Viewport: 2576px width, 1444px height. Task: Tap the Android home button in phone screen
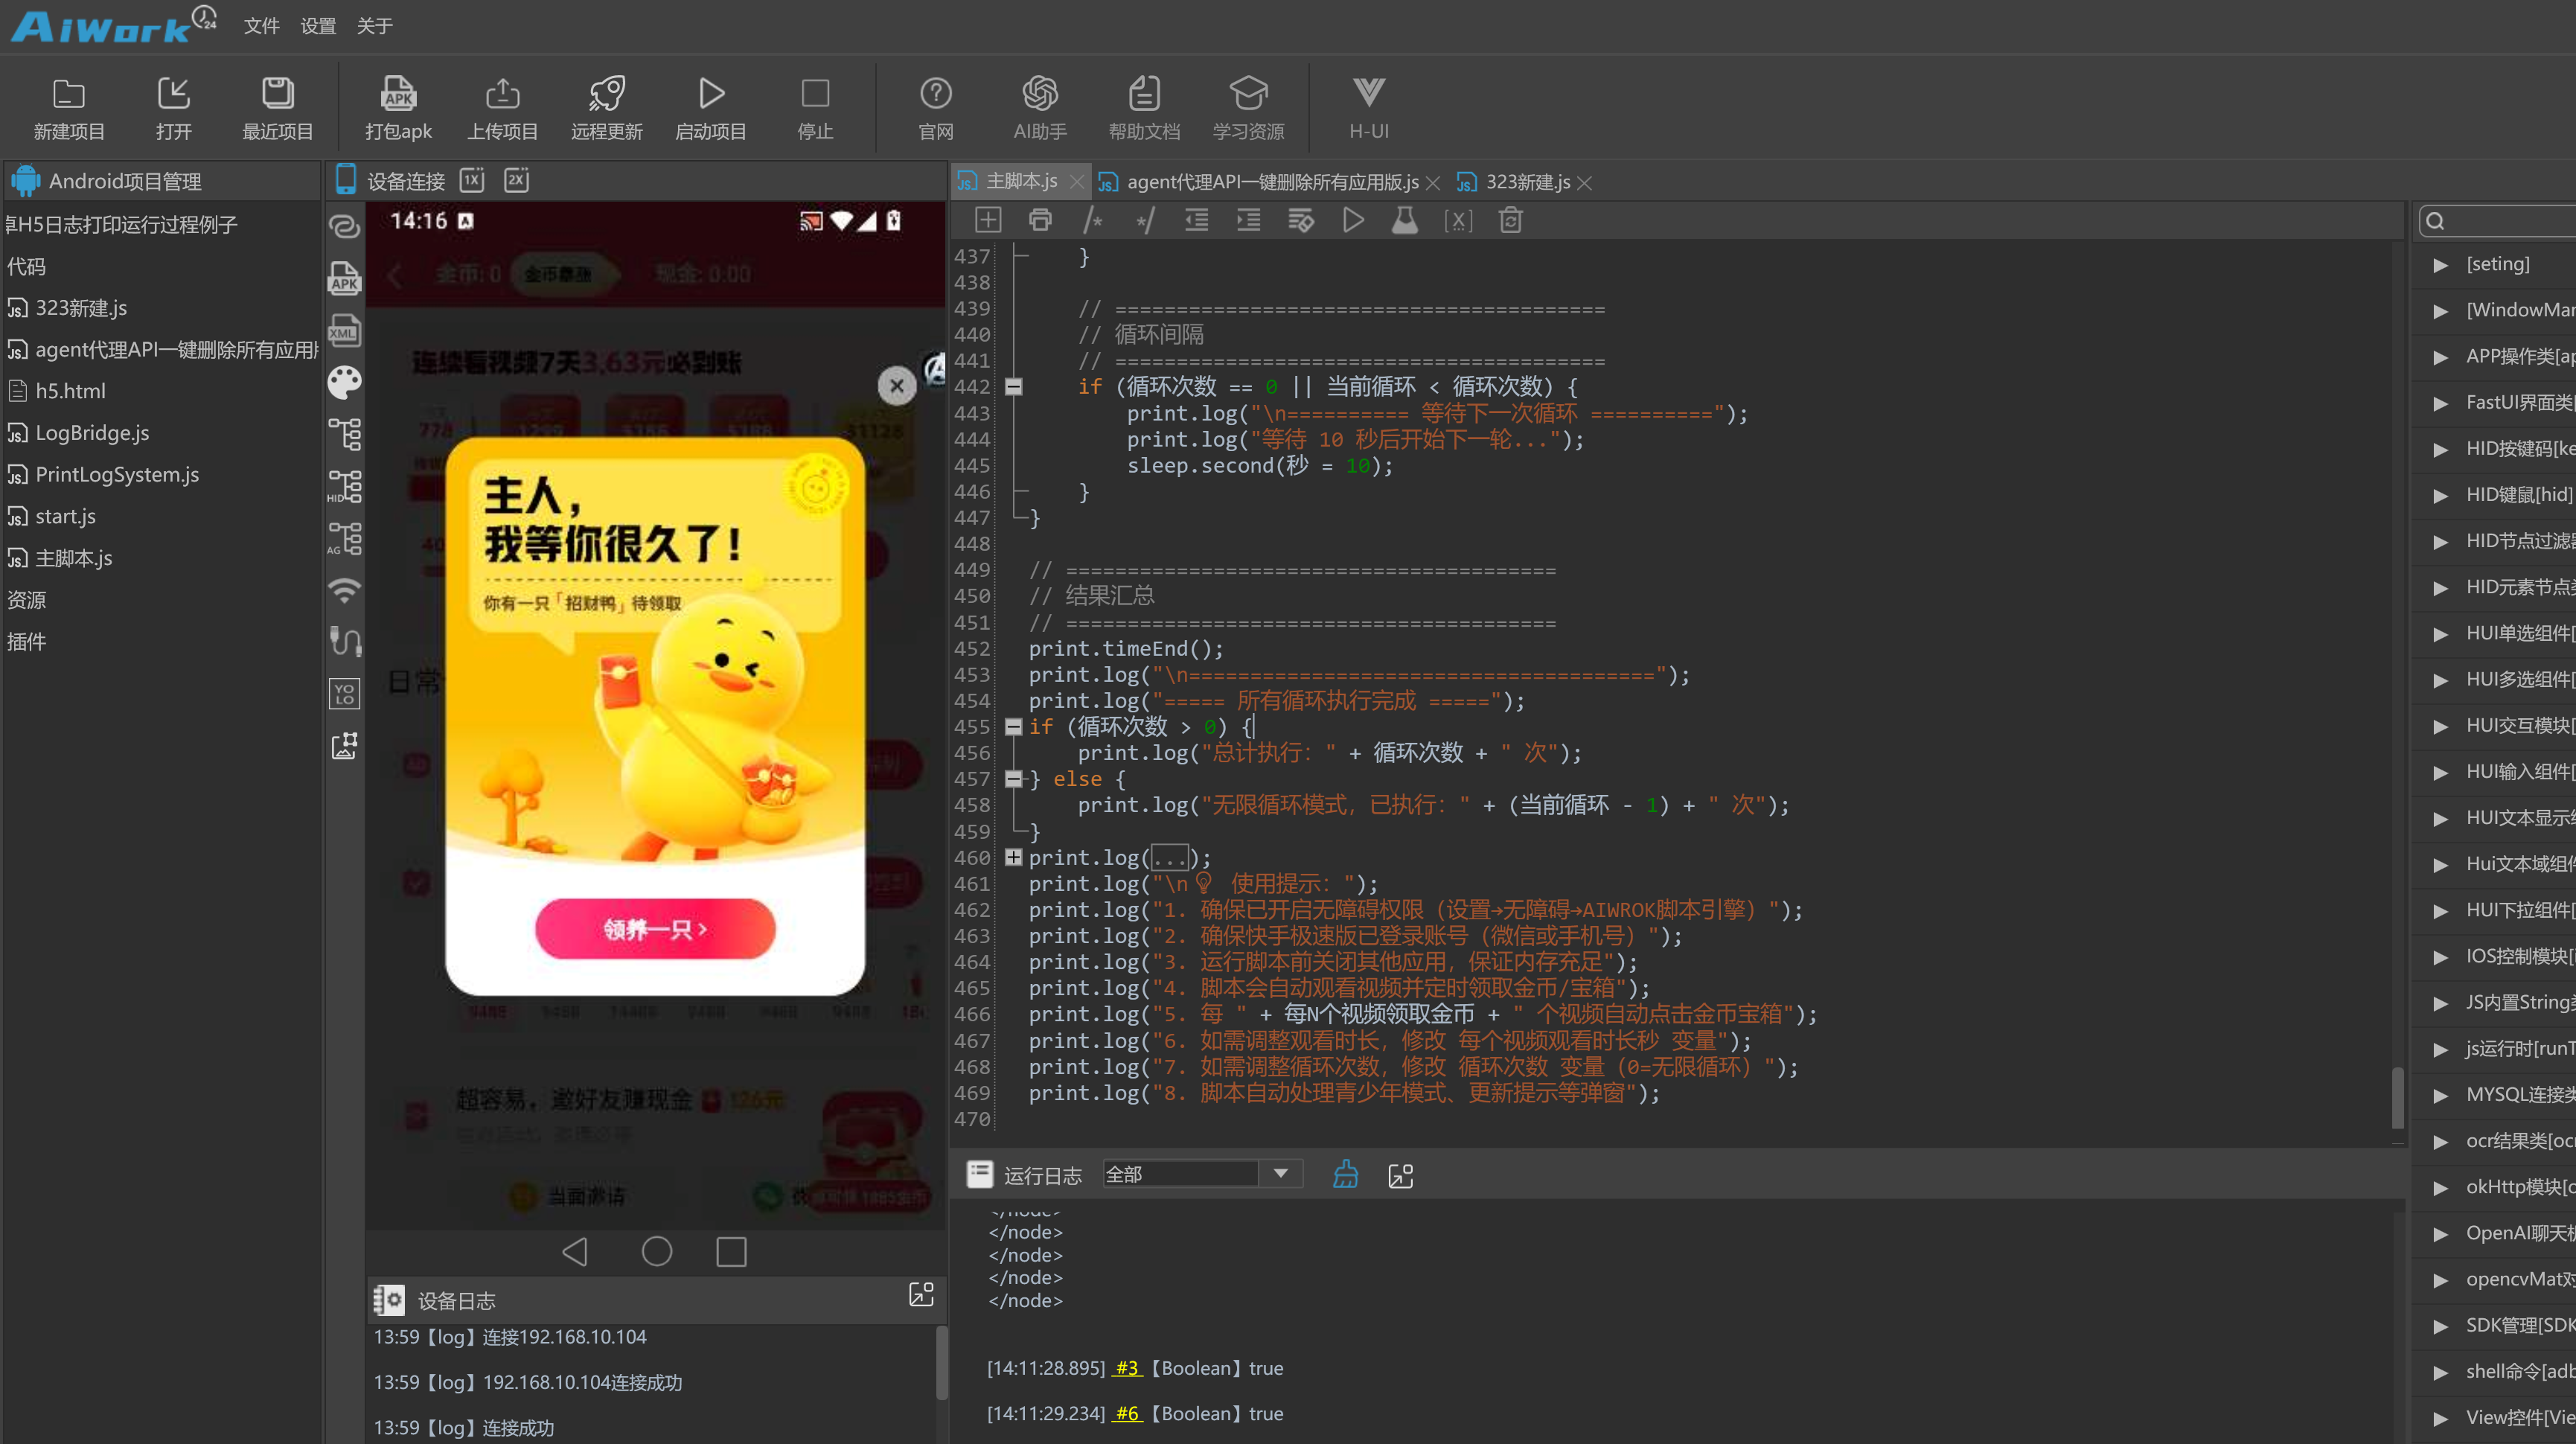(657, 1251)
